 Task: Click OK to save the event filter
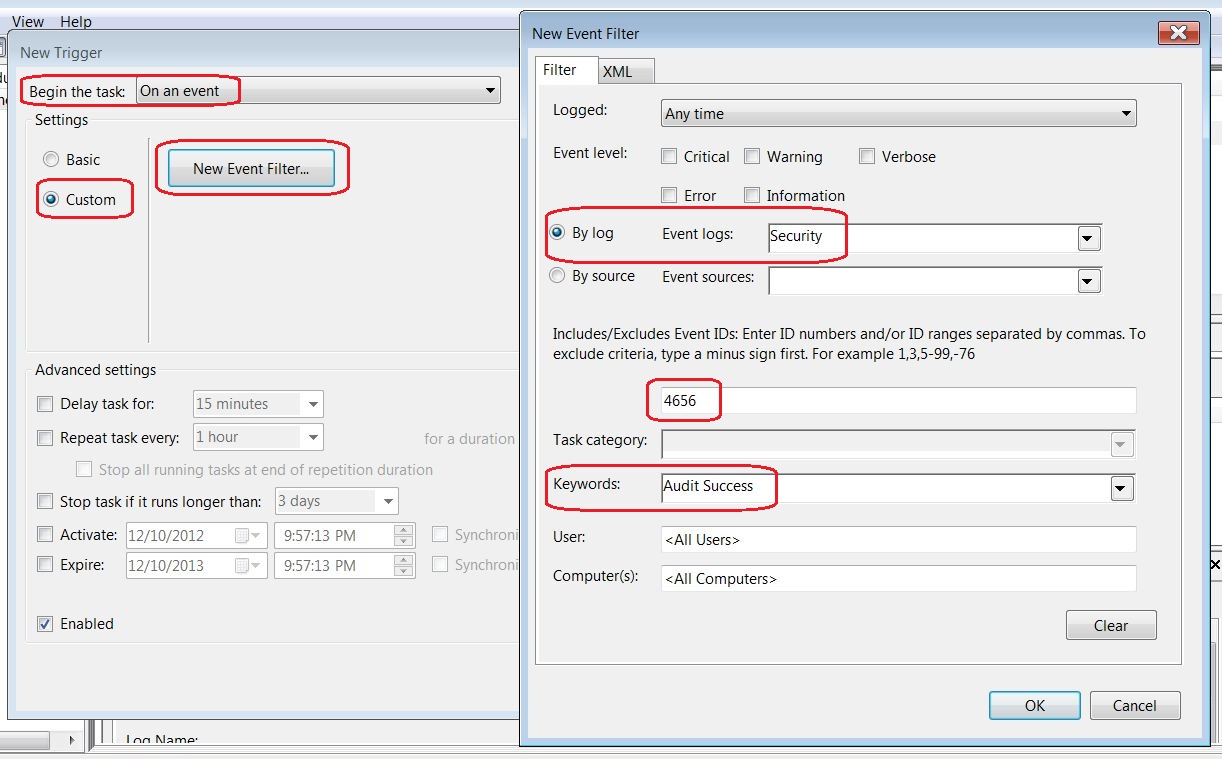[1034, 705]
